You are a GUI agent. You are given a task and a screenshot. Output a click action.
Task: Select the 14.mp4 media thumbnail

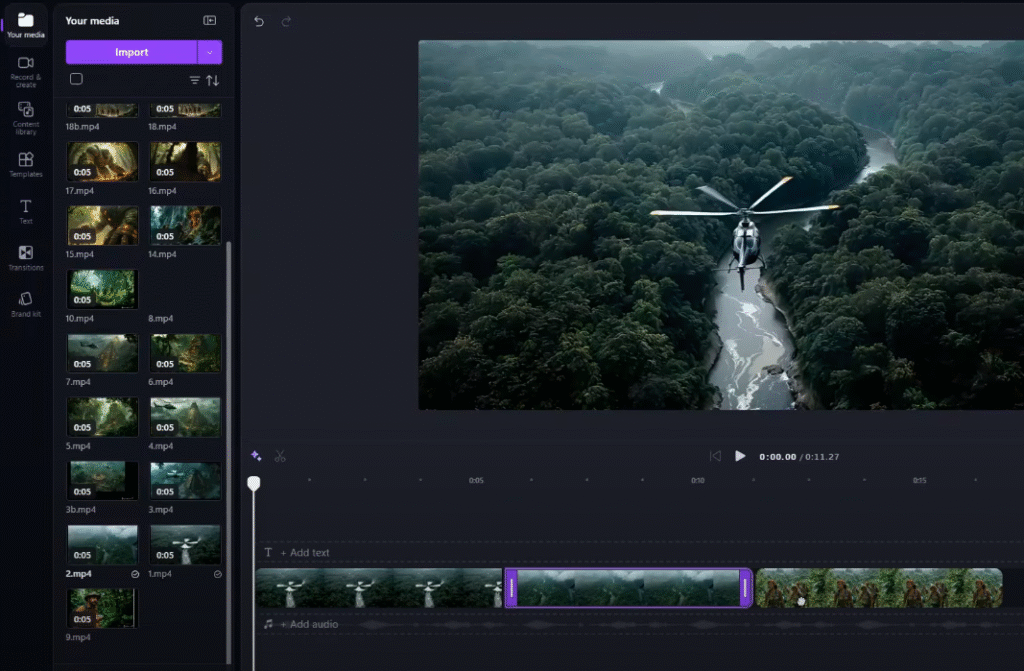(185, 225)
